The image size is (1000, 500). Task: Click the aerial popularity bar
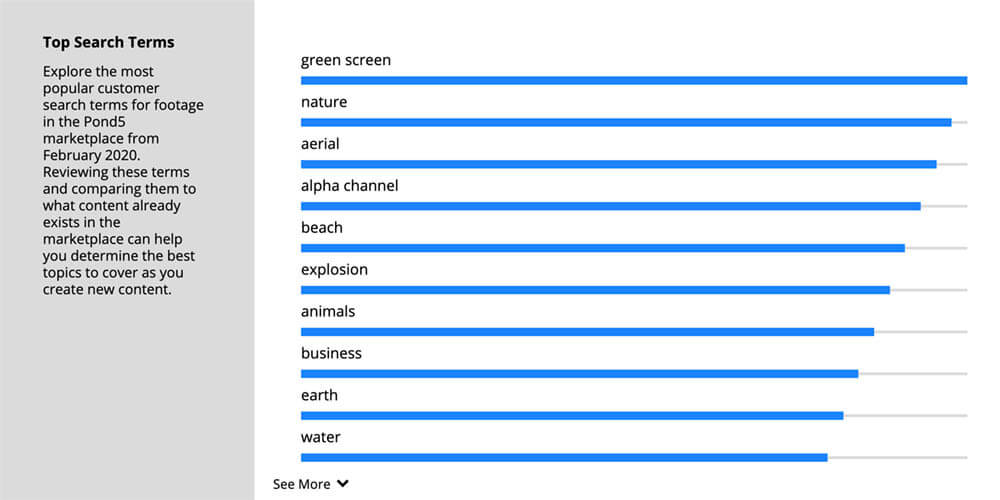click(619, 164)
